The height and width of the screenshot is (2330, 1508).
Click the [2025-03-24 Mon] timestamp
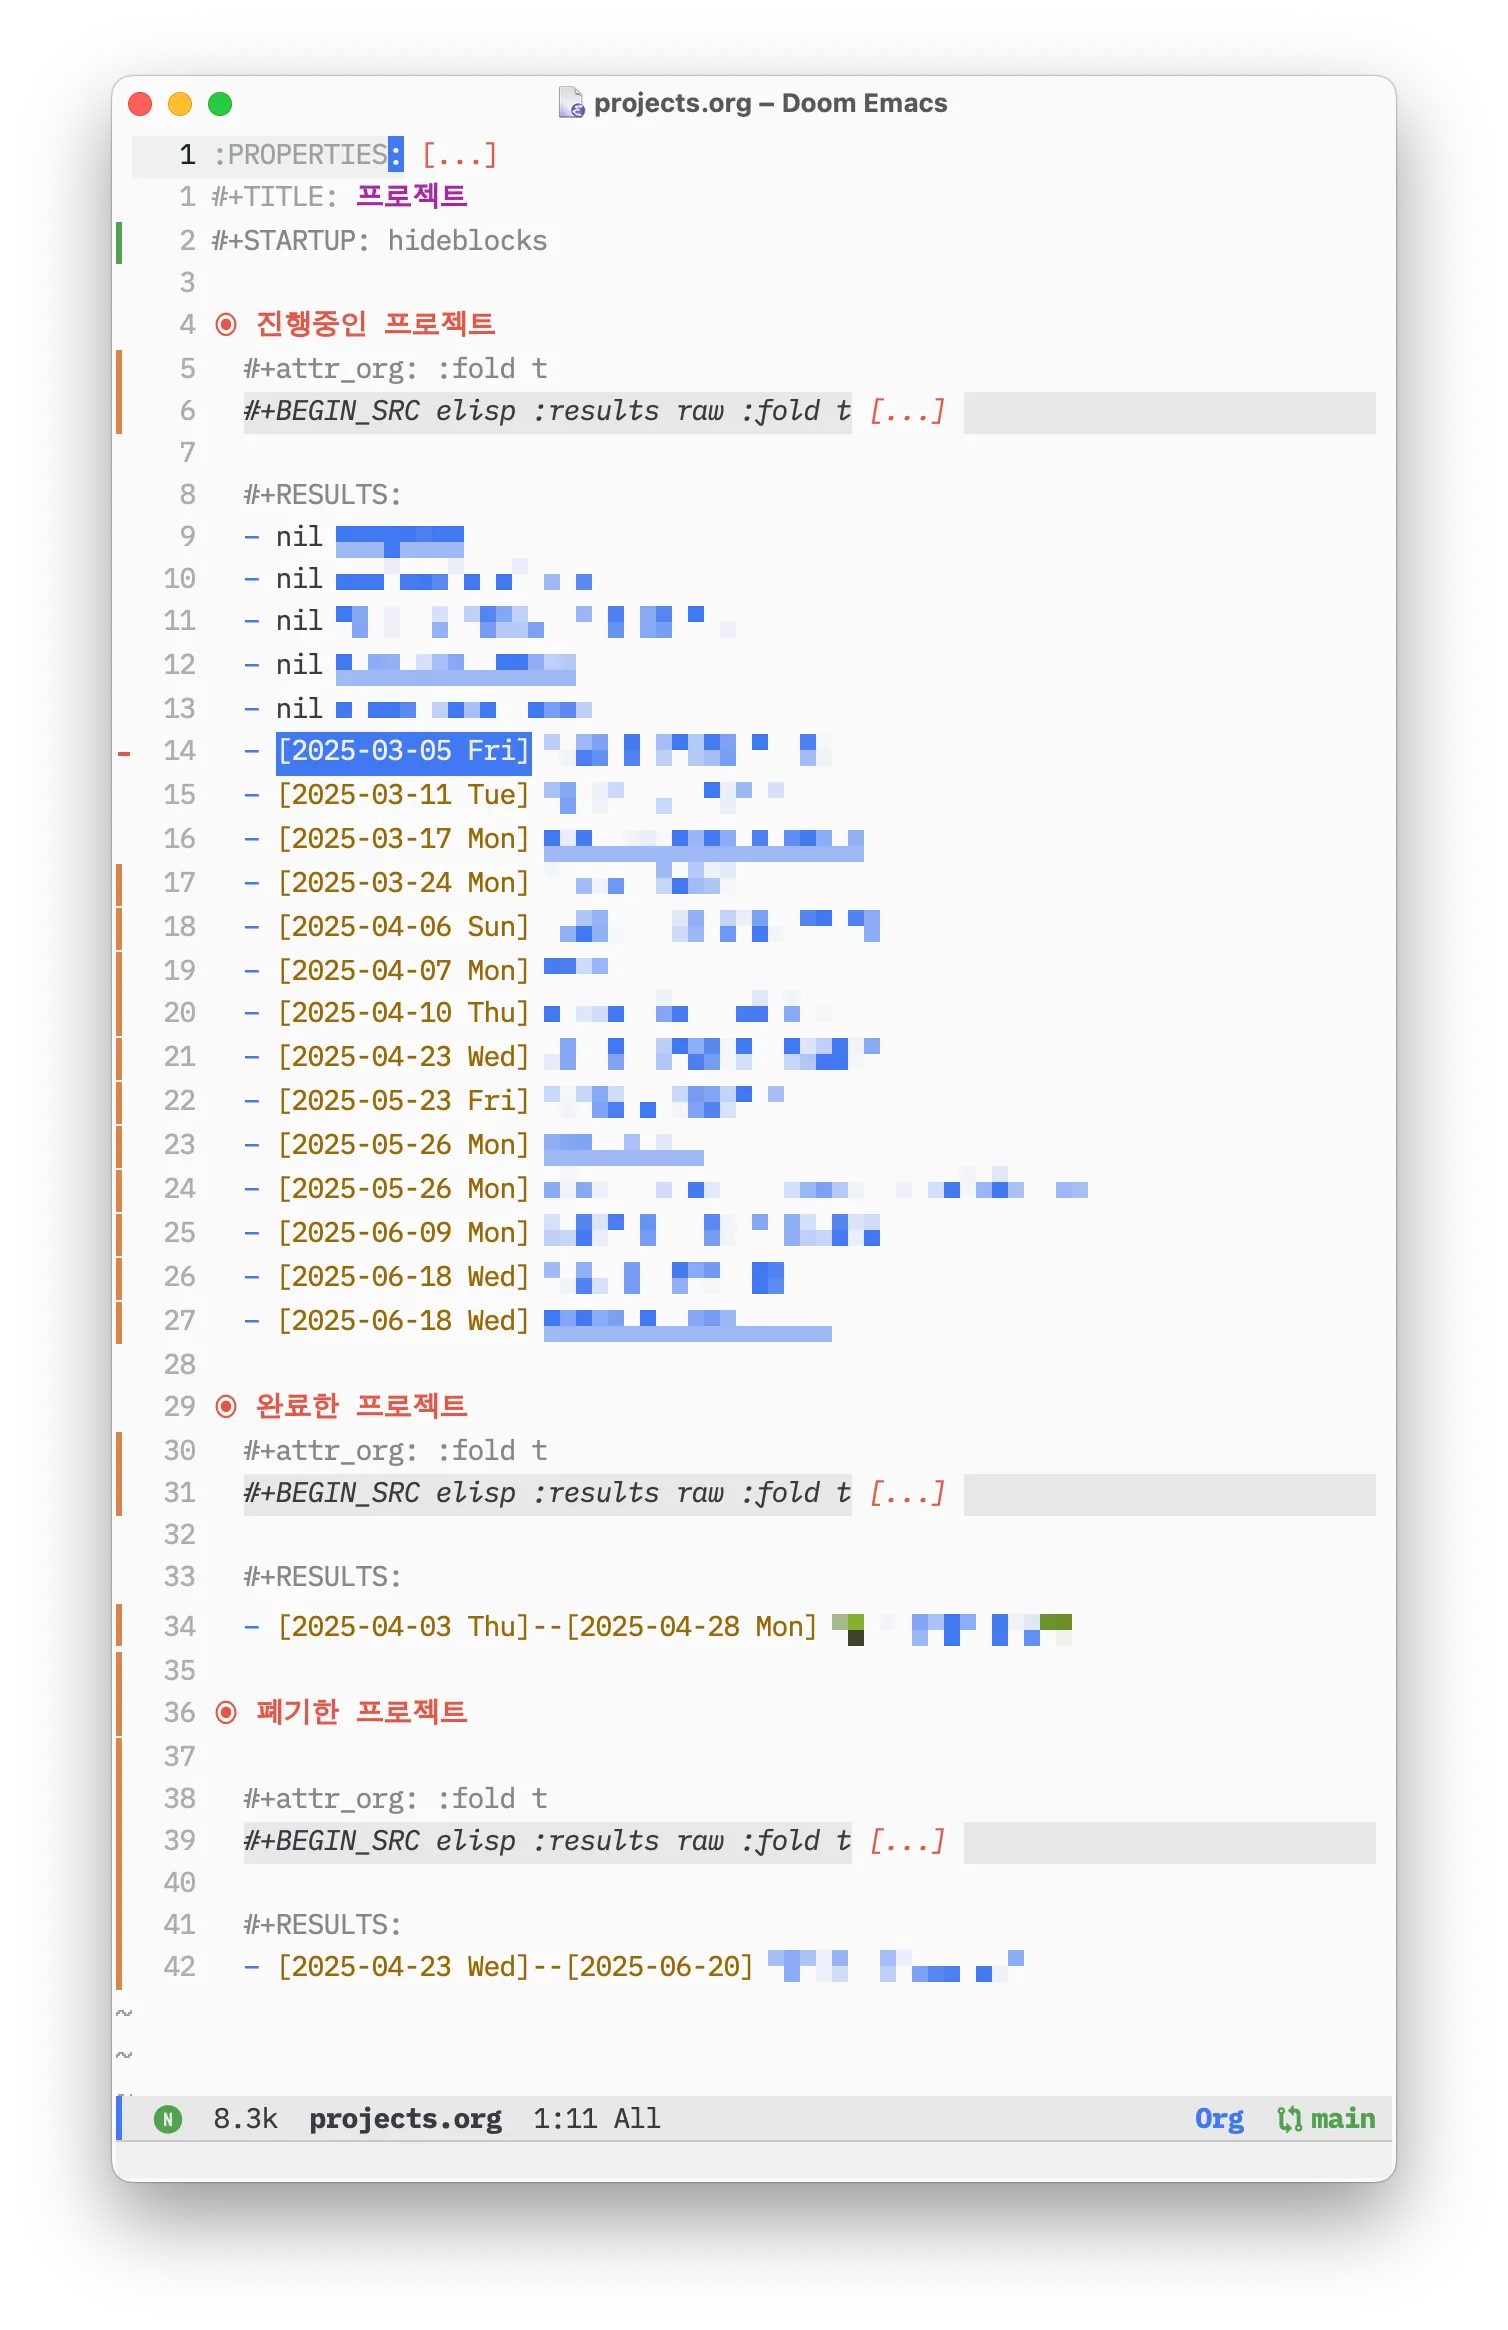[x=403, y=883]
